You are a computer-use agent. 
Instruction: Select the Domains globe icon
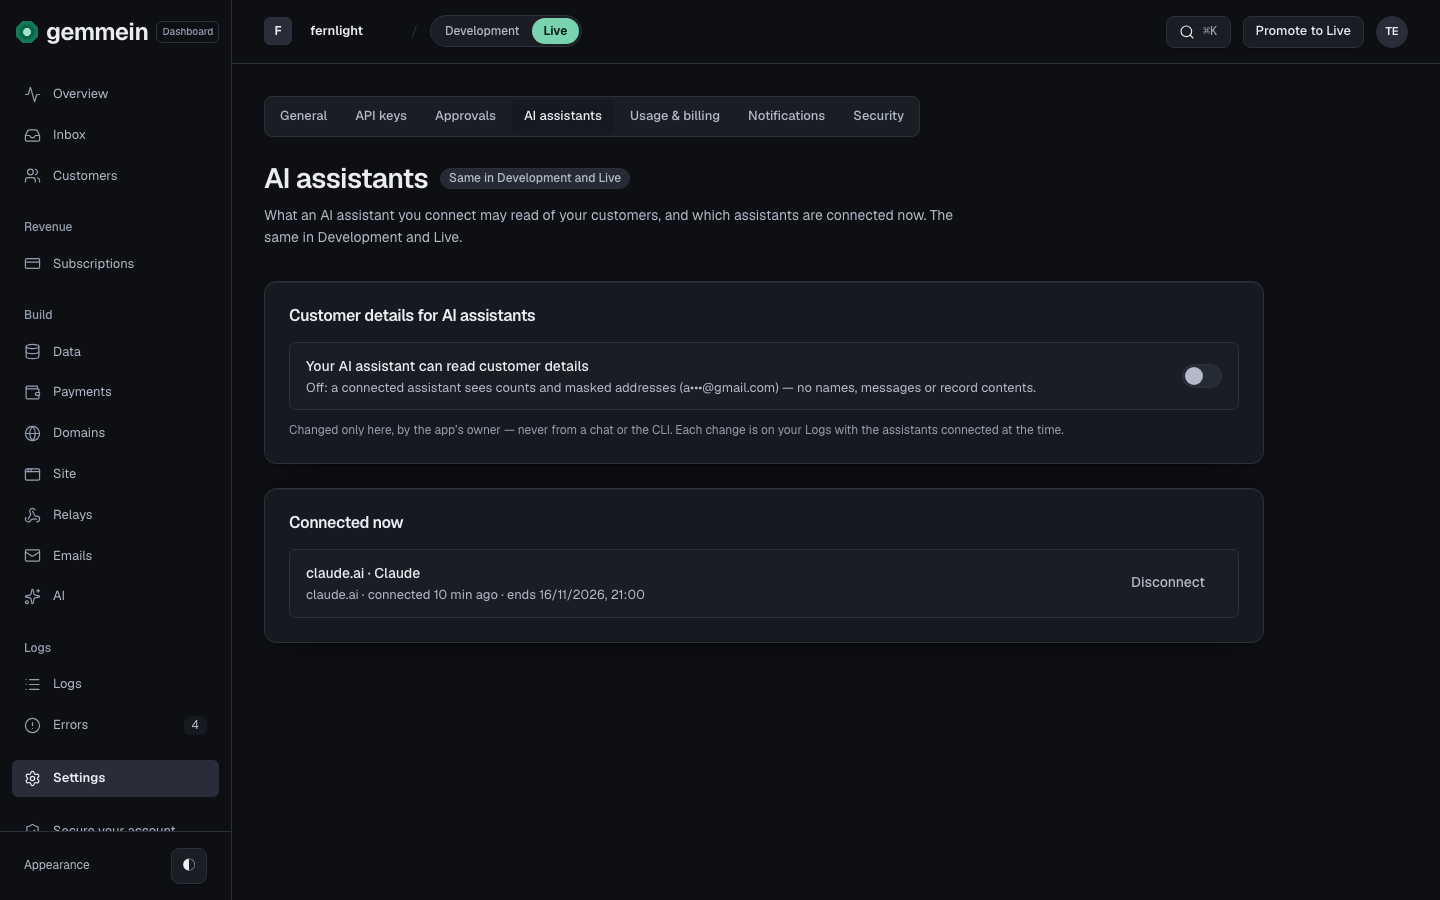coord(33,433)
